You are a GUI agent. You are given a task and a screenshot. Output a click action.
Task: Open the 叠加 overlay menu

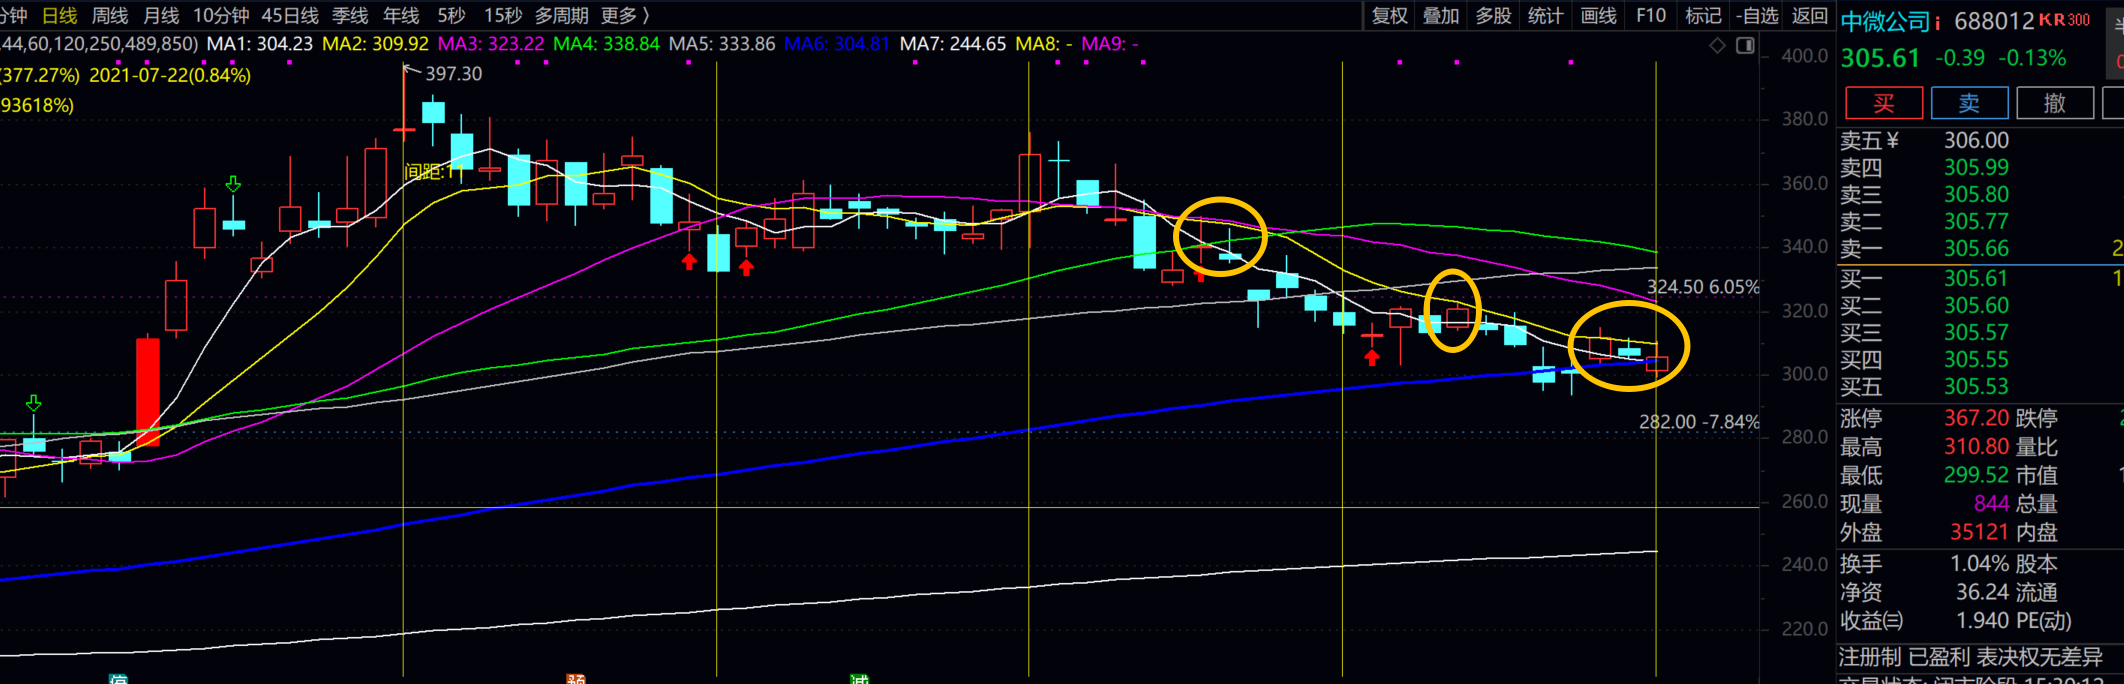click(1441, 15)
